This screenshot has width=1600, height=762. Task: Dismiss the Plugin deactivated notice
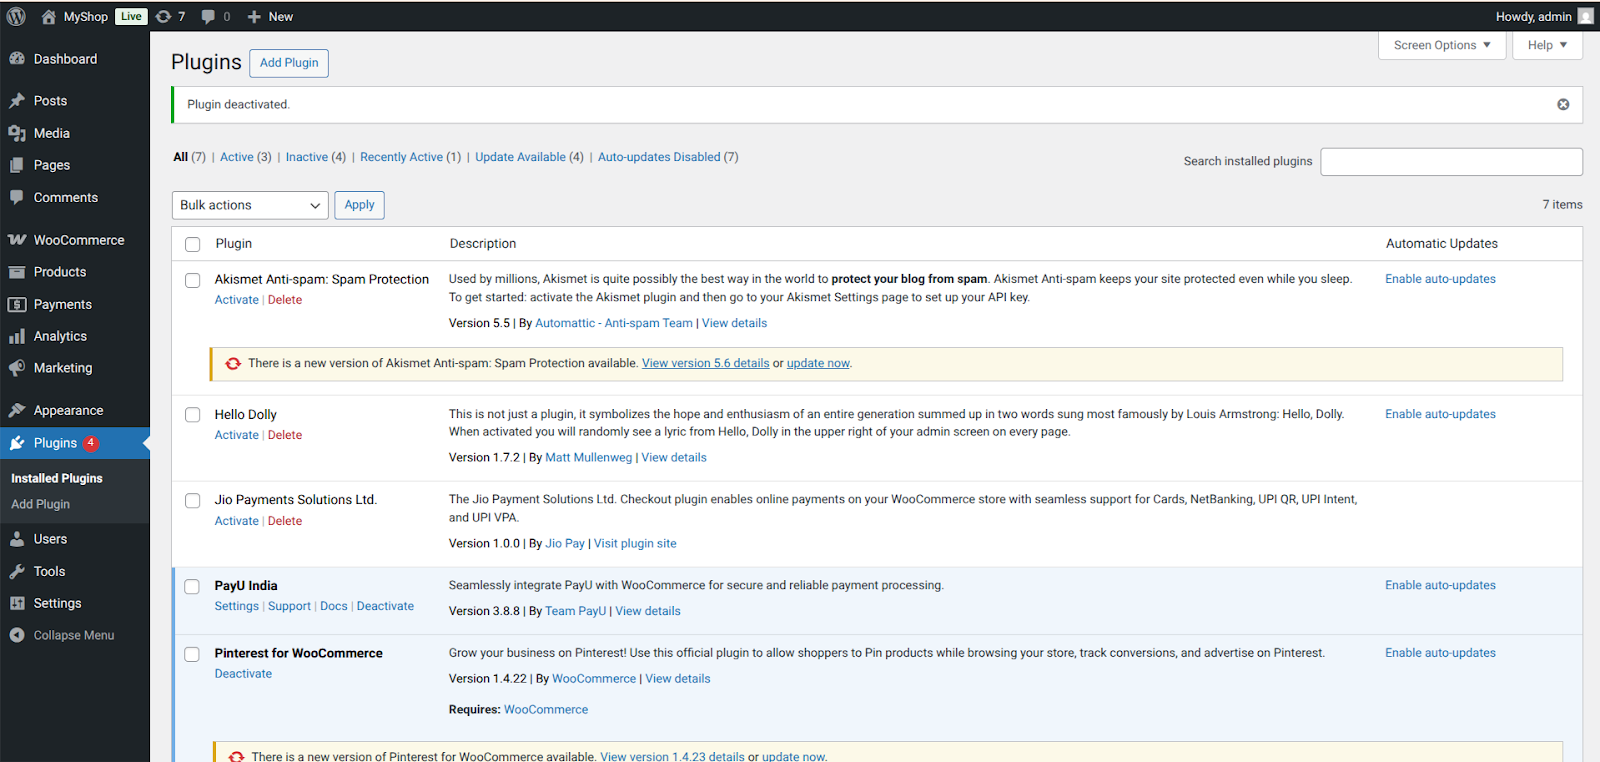pyautogui.click(x=1563, y=104)
